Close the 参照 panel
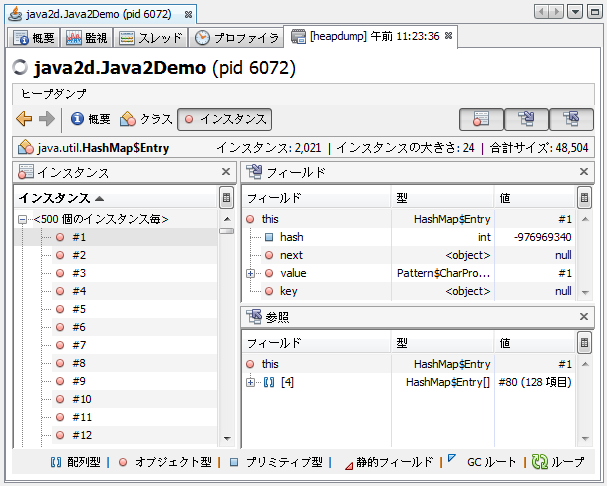Image resolution: width=607 pixels, height=486 pixels. click(x=584, y=316)
